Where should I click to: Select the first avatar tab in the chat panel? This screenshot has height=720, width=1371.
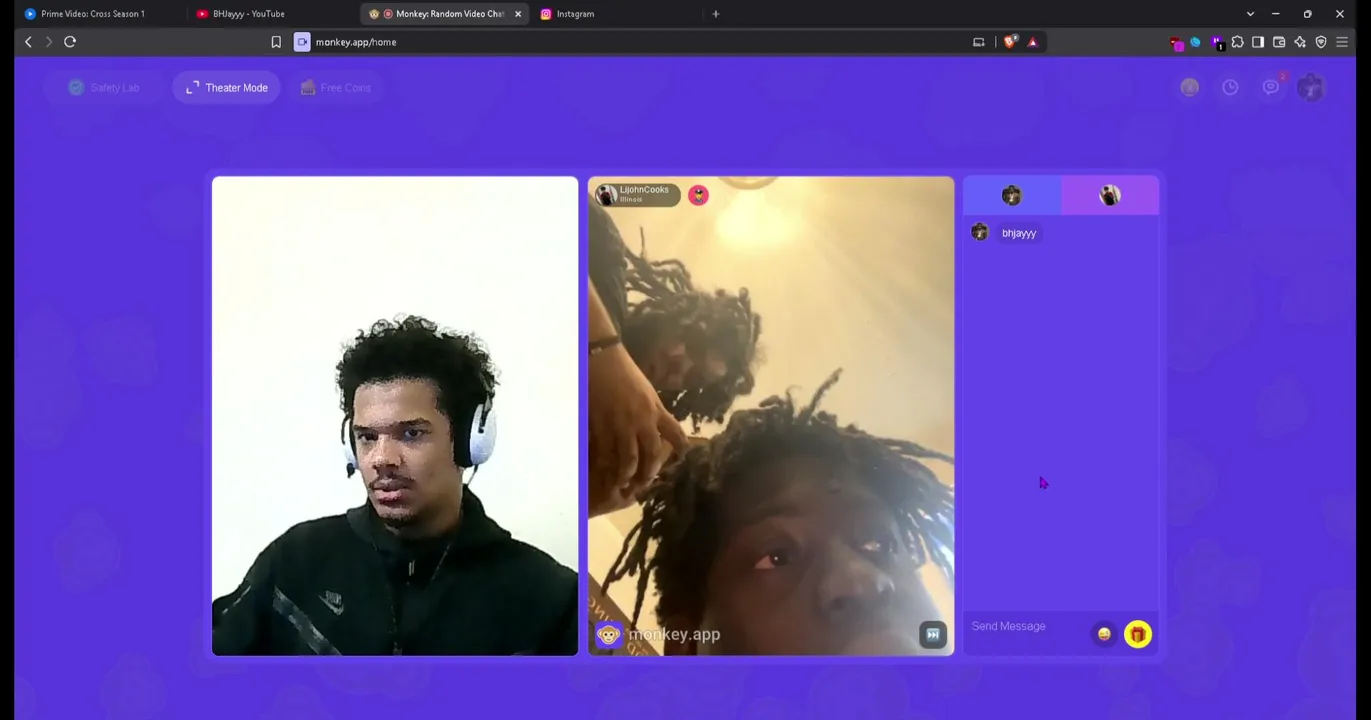(1011, 196)
